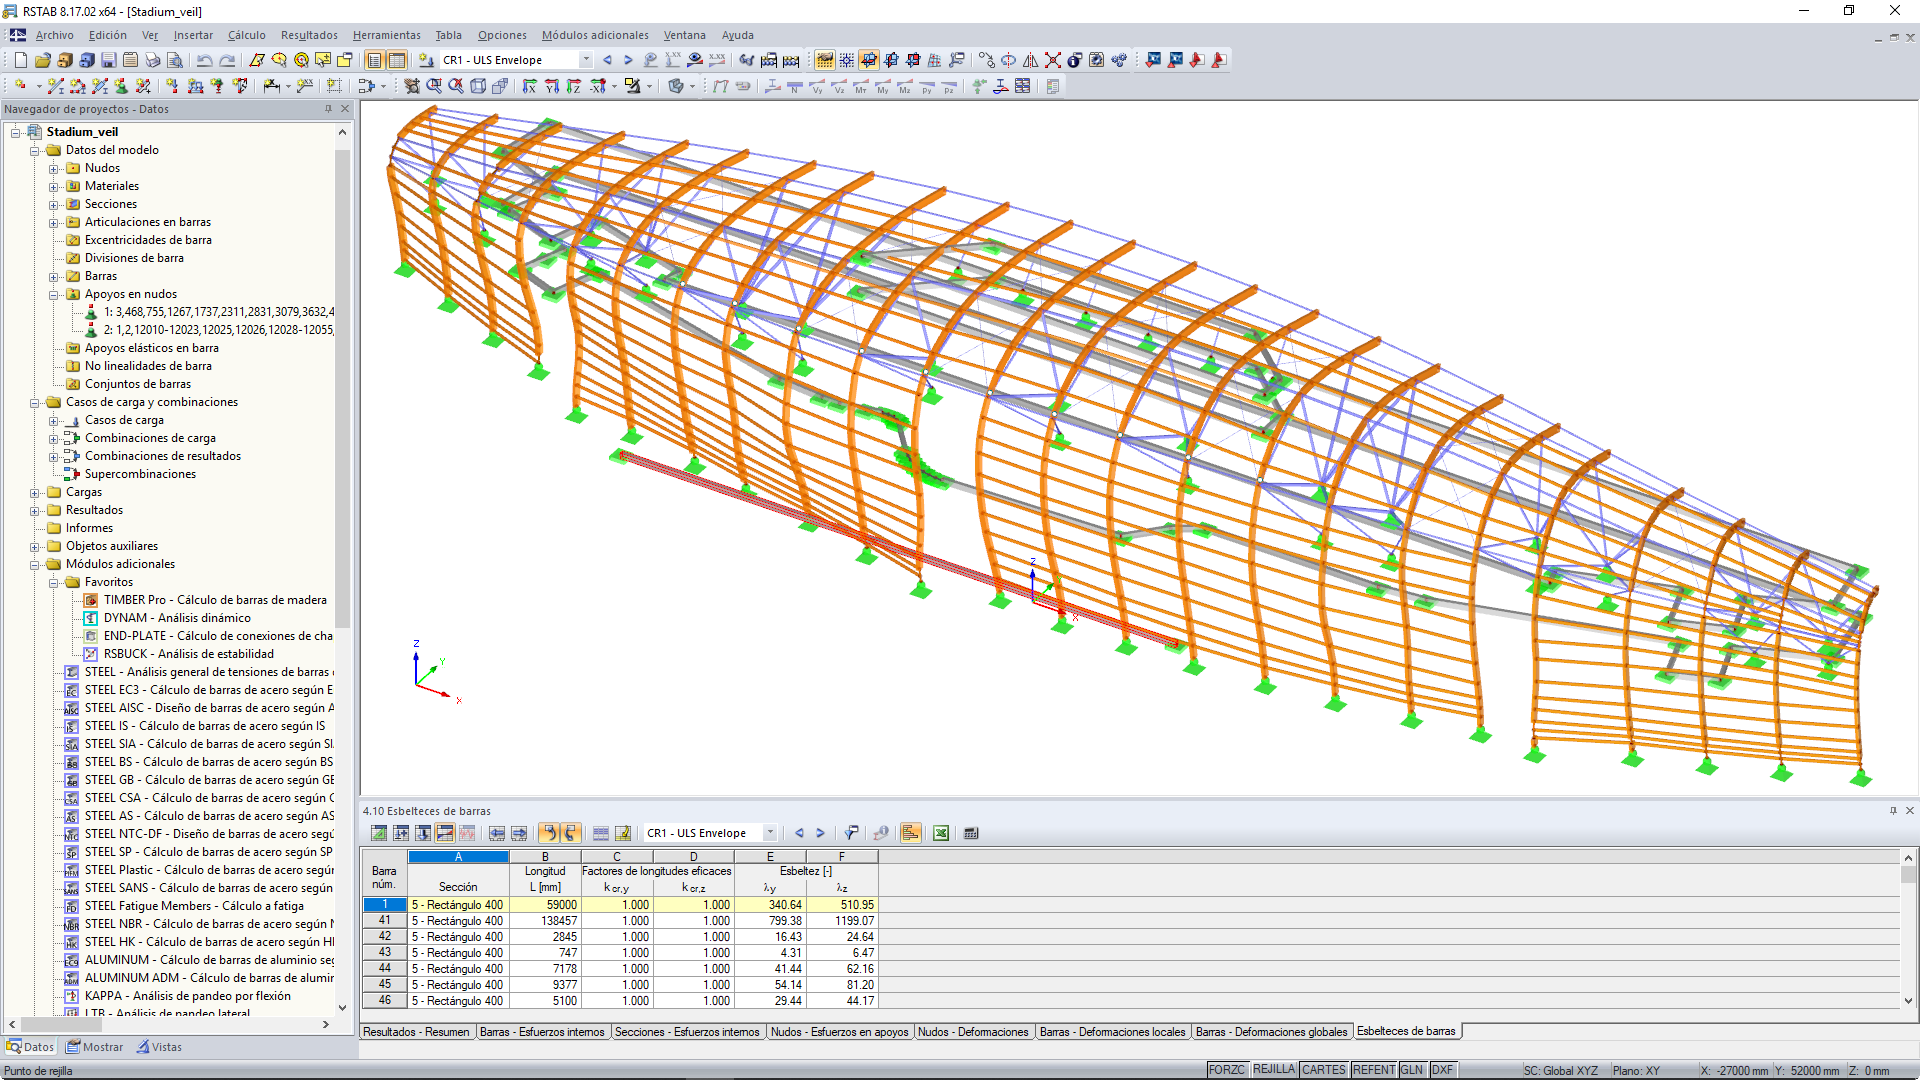Toggle REJILLA grid in status bar
This screenshot has height=1080, width=1920.
(x=1273, y=1070)
